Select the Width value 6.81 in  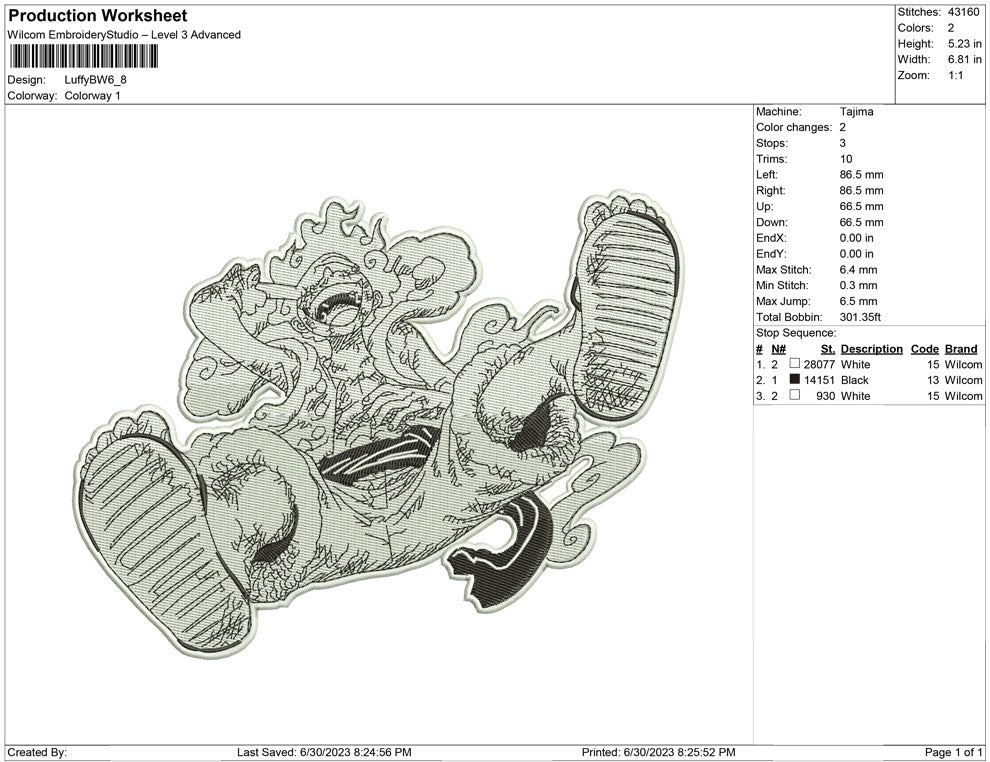pos(964,59)
